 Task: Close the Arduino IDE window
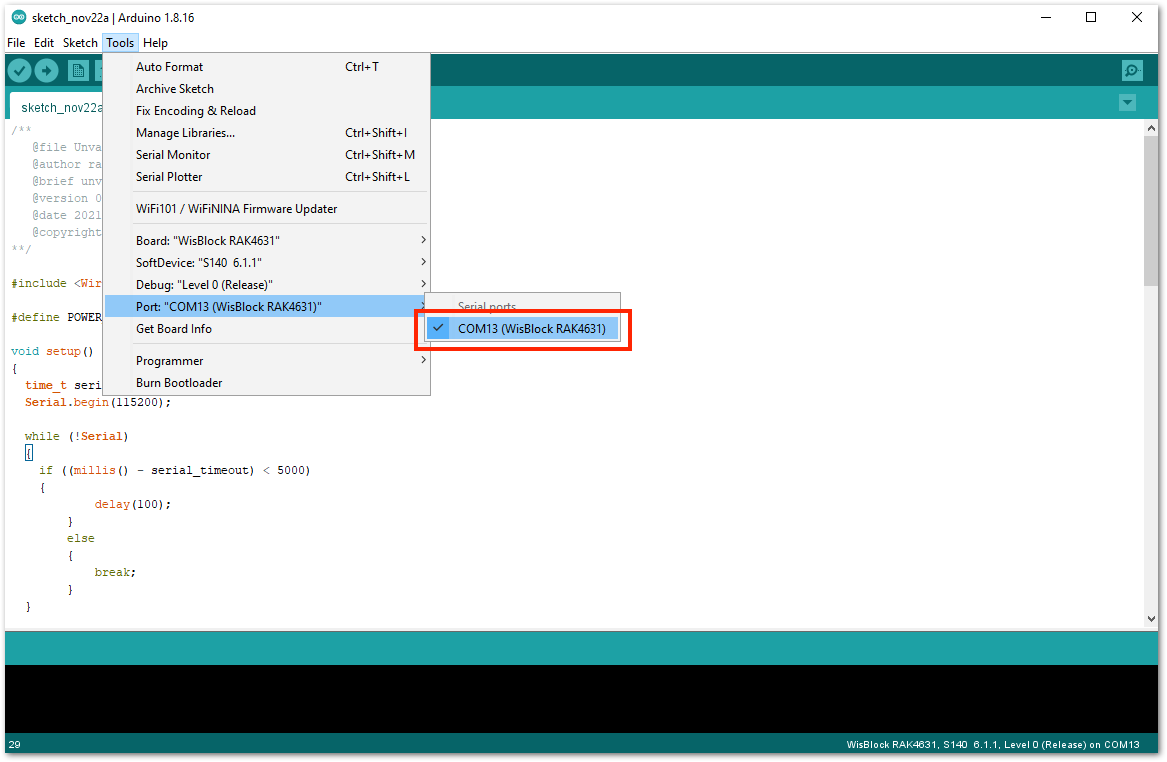(x=1136, y=17)
